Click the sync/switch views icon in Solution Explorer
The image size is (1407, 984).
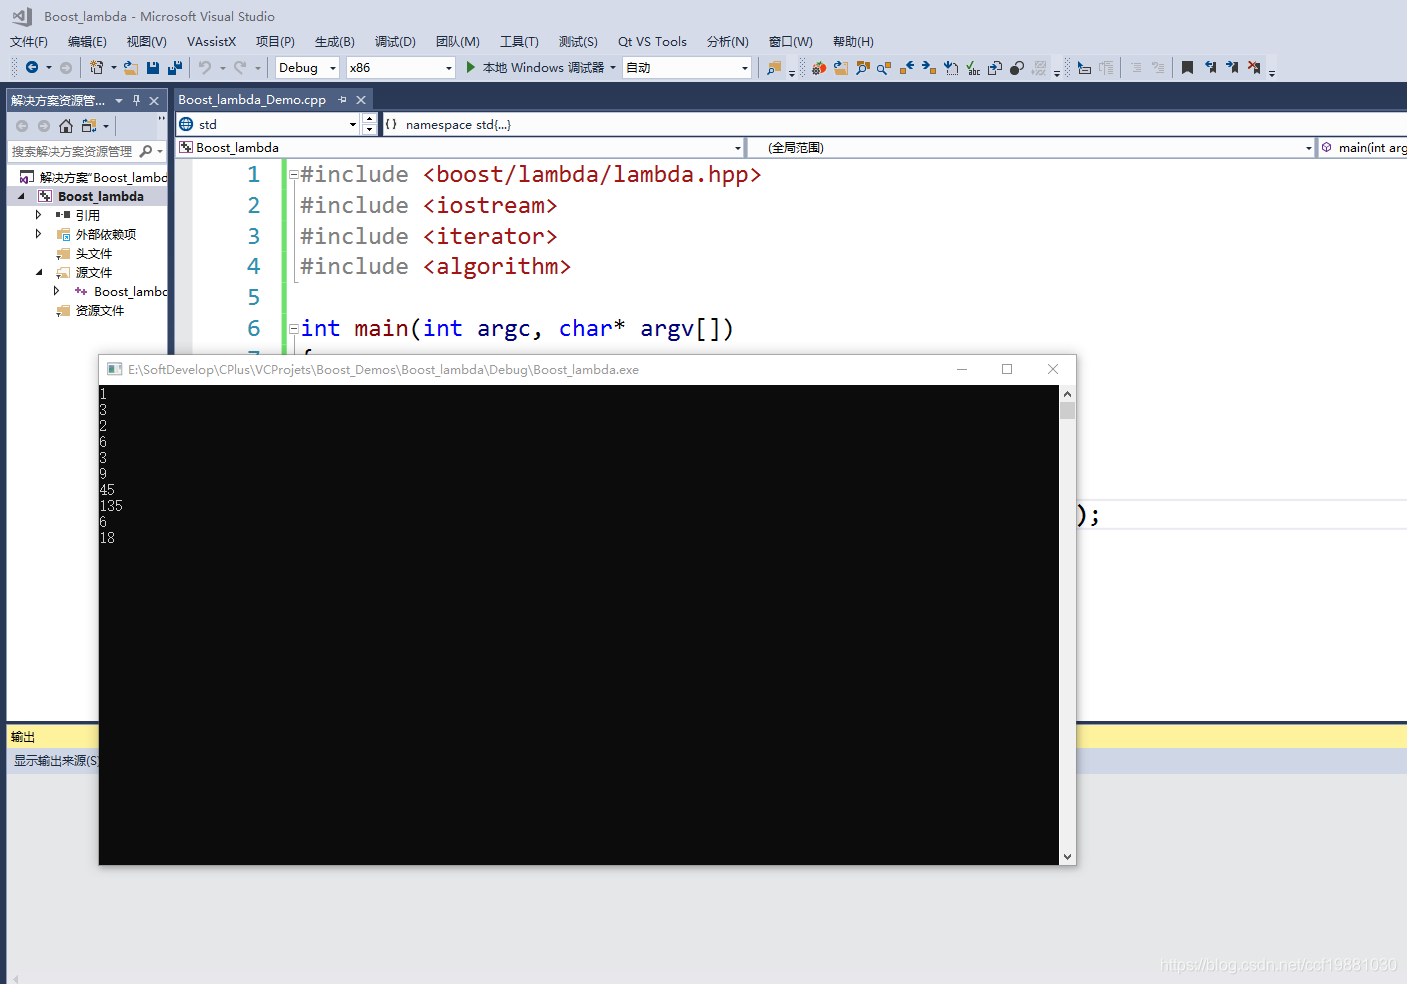[x=89, y=126]
